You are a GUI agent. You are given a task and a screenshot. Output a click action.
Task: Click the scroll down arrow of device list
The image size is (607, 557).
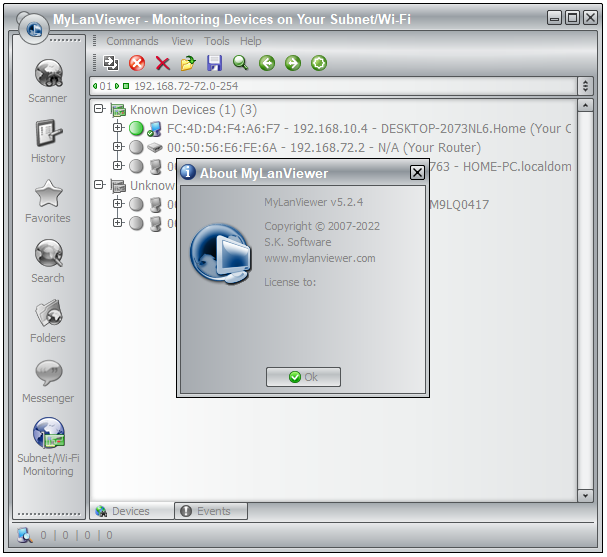585,496
